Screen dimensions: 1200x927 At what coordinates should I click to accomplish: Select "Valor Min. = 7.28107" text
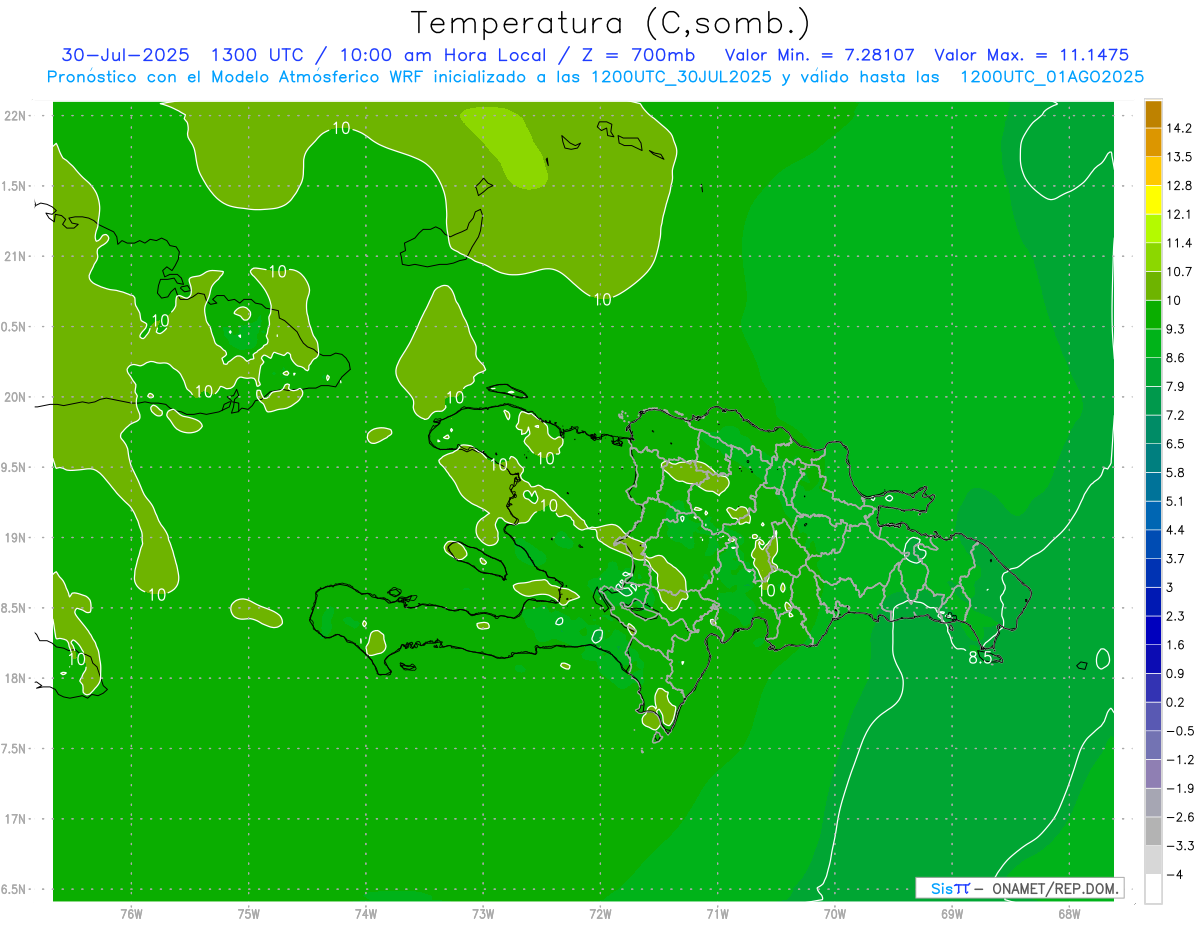click(x=820, y=55)
